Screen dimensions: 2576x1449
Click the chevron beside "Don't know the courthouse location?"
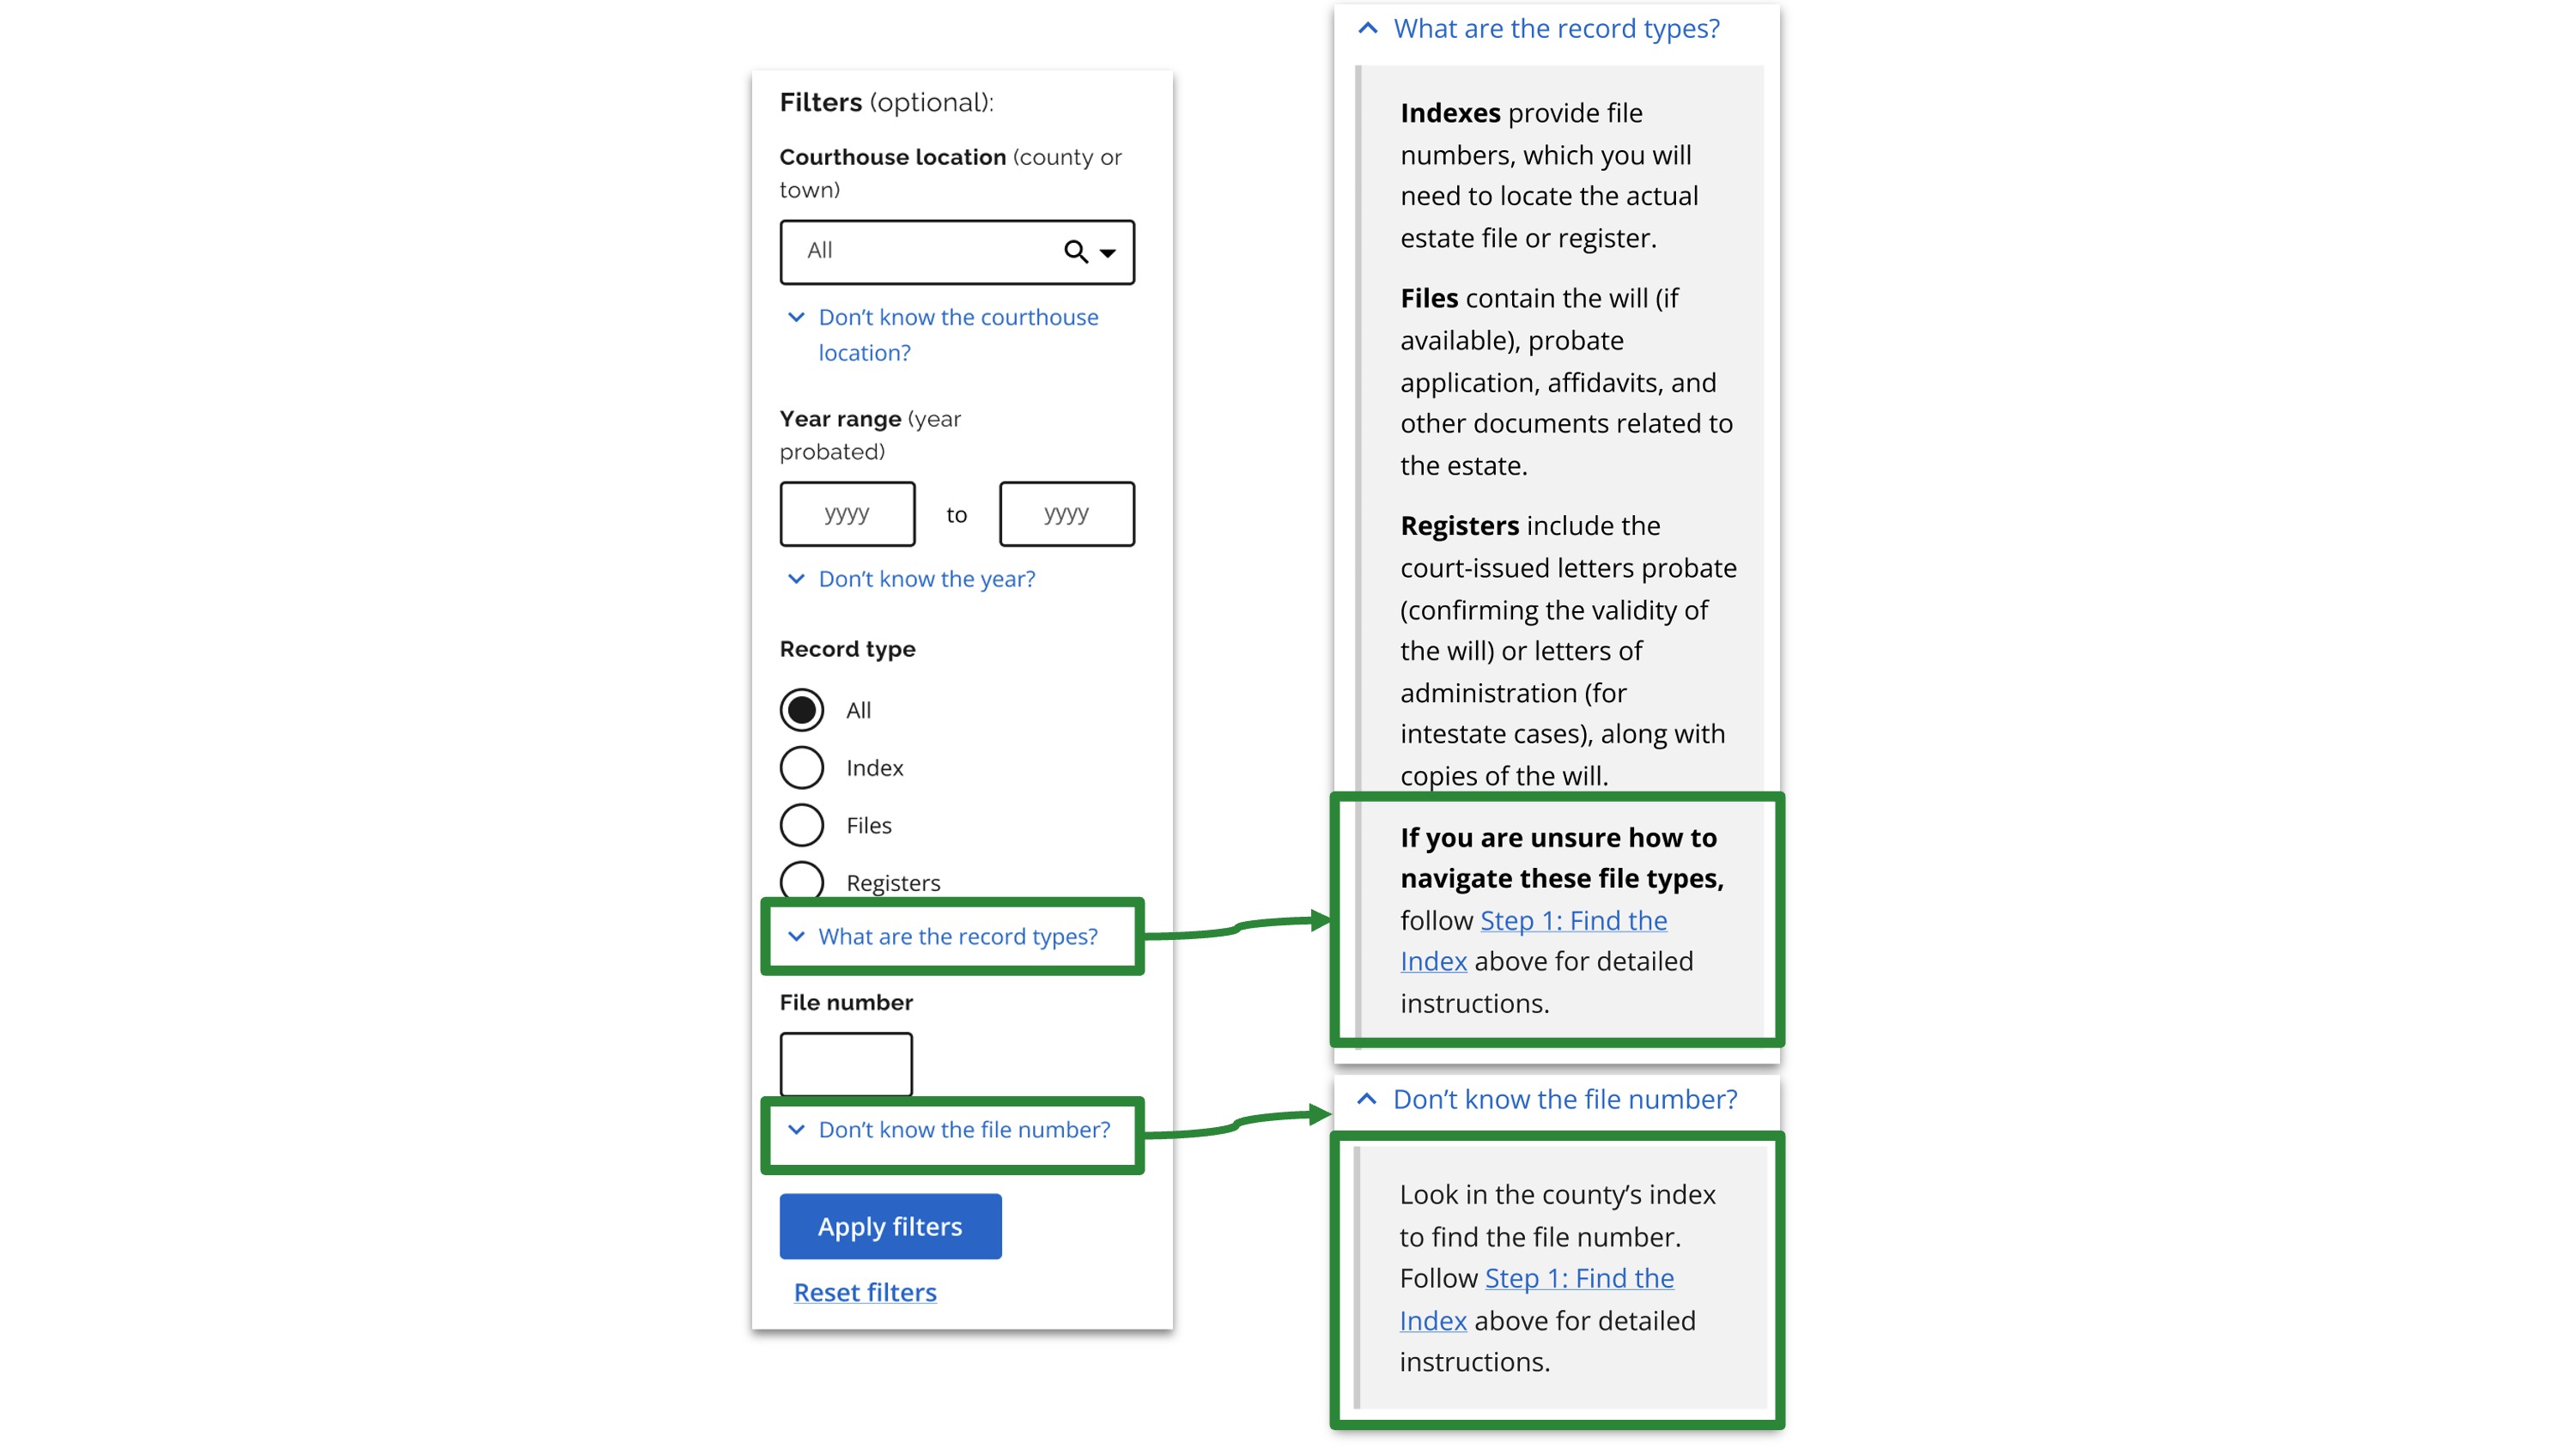(x=797, y=317)
